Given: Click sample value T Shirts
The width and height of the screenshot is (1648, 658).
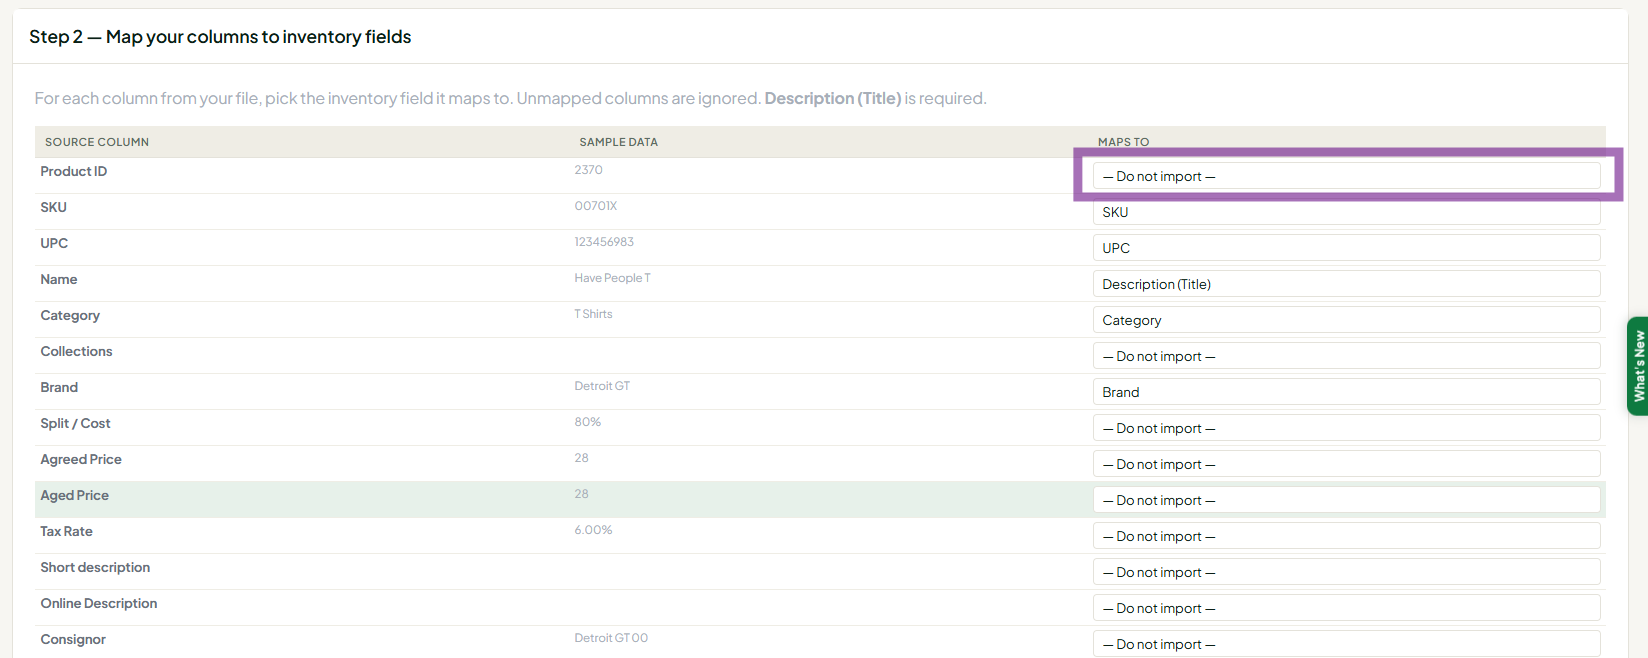Looking at the screenshot, I should (593, 314).
